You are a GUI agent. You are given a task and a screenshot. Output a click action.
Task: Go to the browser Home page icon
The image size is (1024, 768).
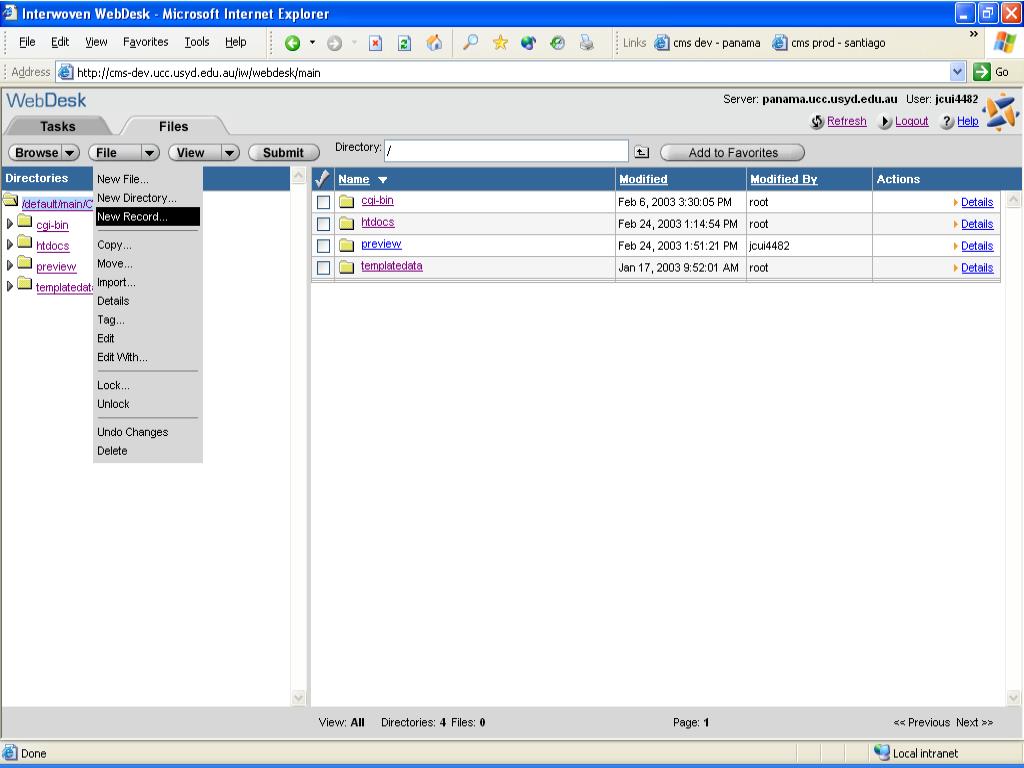point(434,43)
